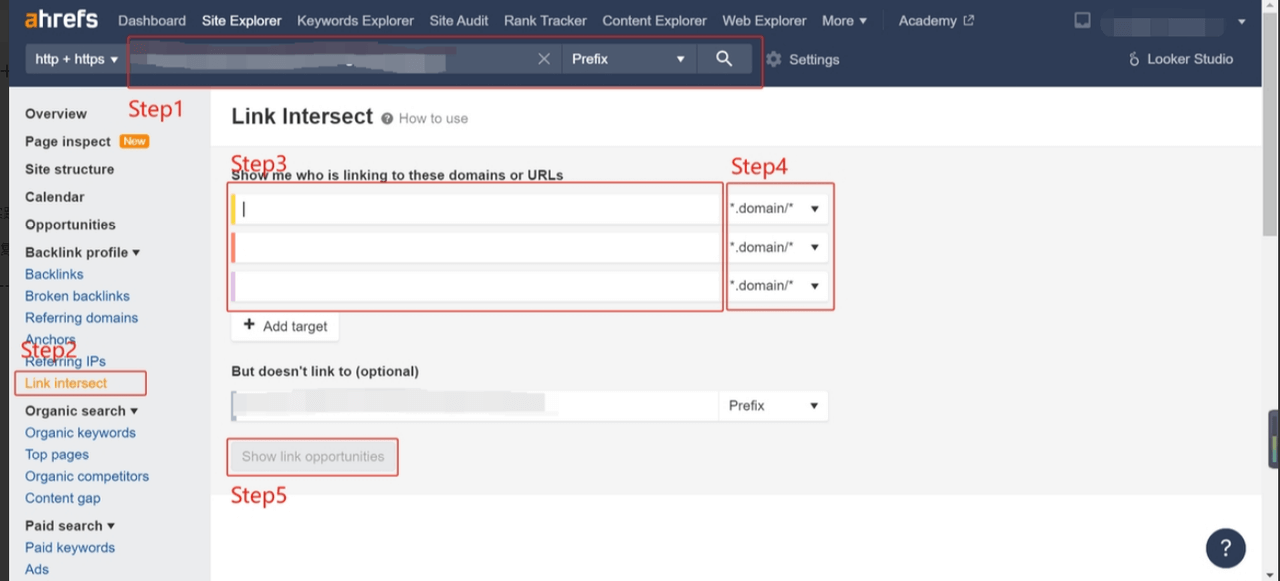
Task: Open Overview in sidebar
Action: (56, 114)
